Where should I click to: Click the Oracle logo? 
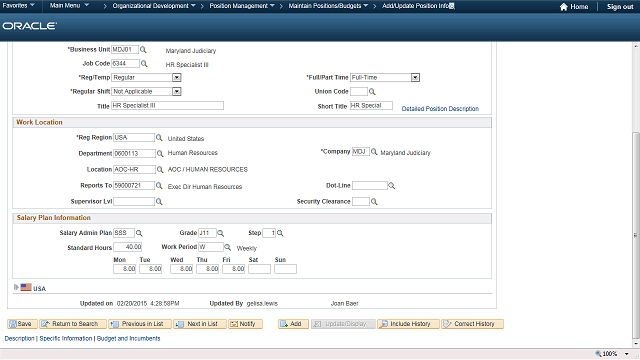[x=29, y=26]
